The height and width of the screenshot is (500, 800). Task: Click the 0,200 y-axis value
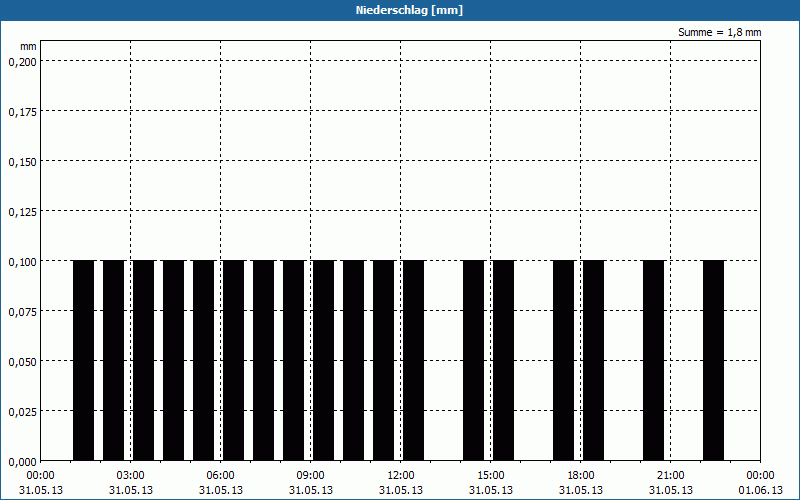point(22,62)
